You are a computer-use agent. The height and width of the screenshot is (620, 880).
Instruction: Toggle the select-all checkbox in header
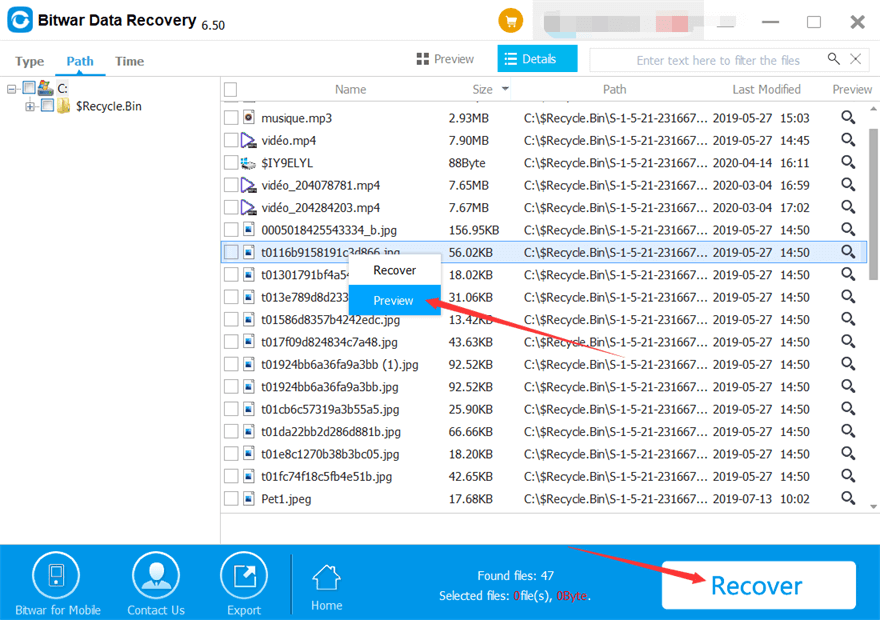[x=230, y=89]
